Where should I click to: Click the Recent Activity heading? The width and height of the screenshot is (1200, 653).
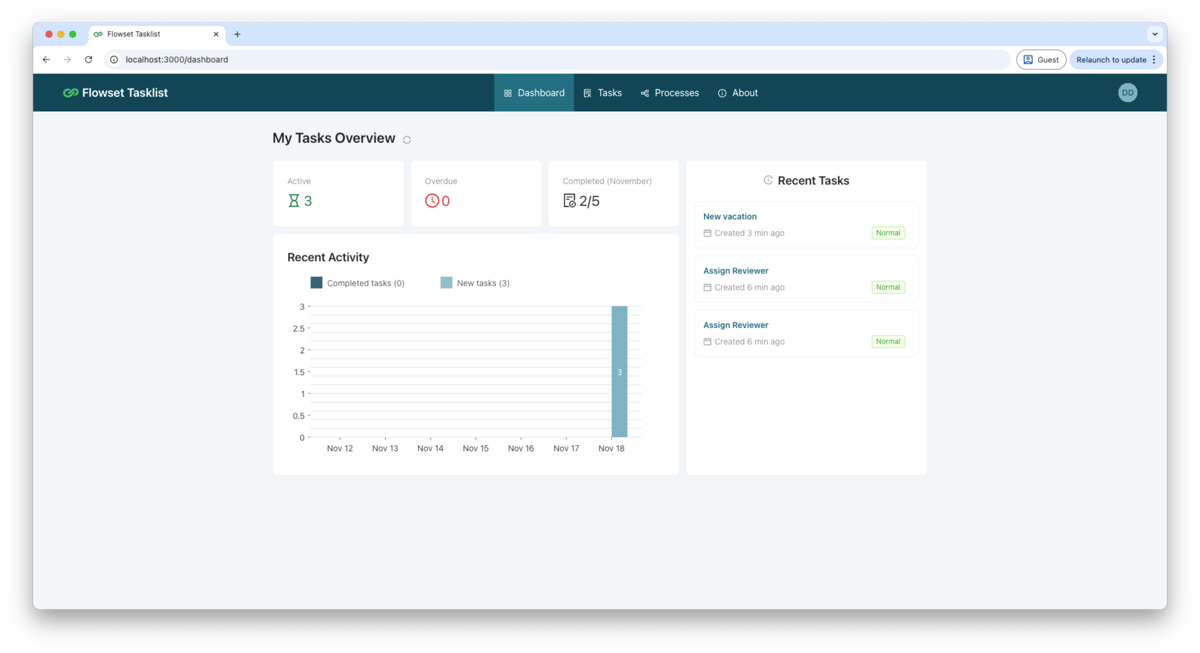[328, 257]
